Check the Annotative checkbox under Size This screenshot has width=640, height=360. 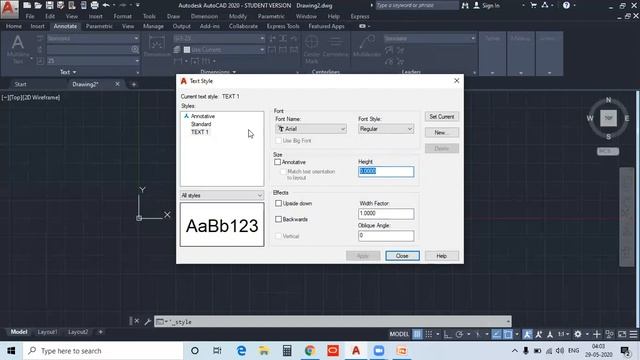[x=278, y=162]
